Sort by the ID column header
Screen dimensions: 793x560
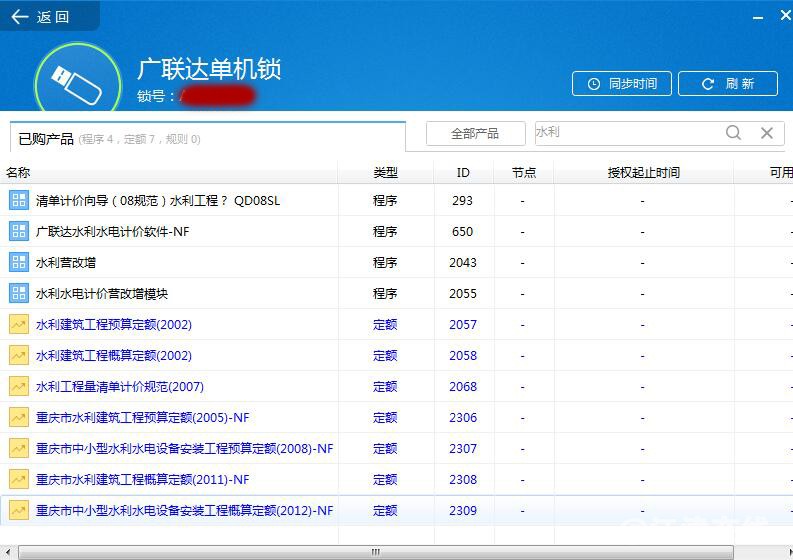pos(463,173)
